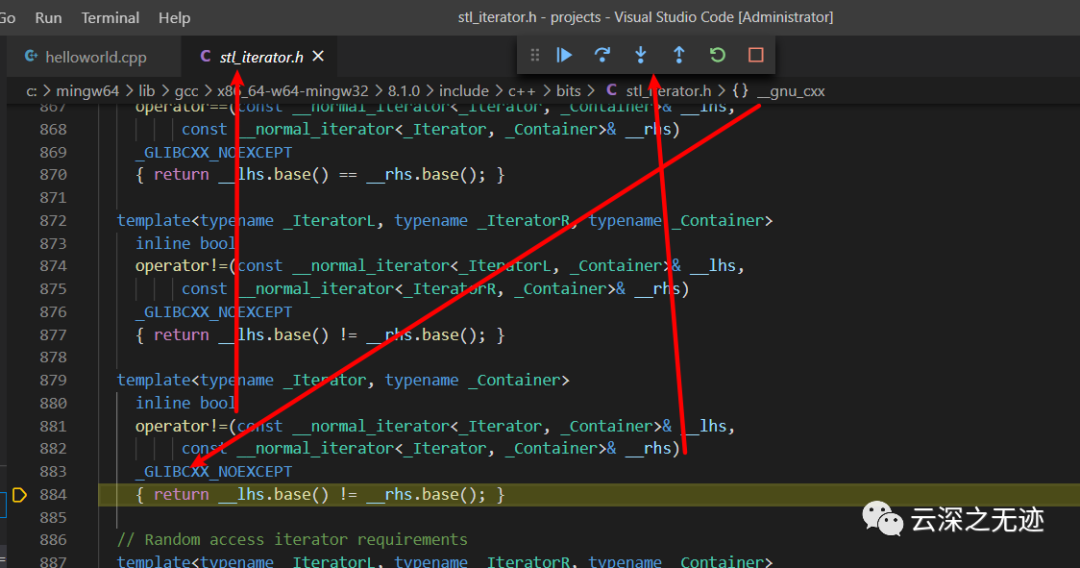Click the current execution arrow at line 884
This screenshot has height=568, width=1080.
[19, 494]
